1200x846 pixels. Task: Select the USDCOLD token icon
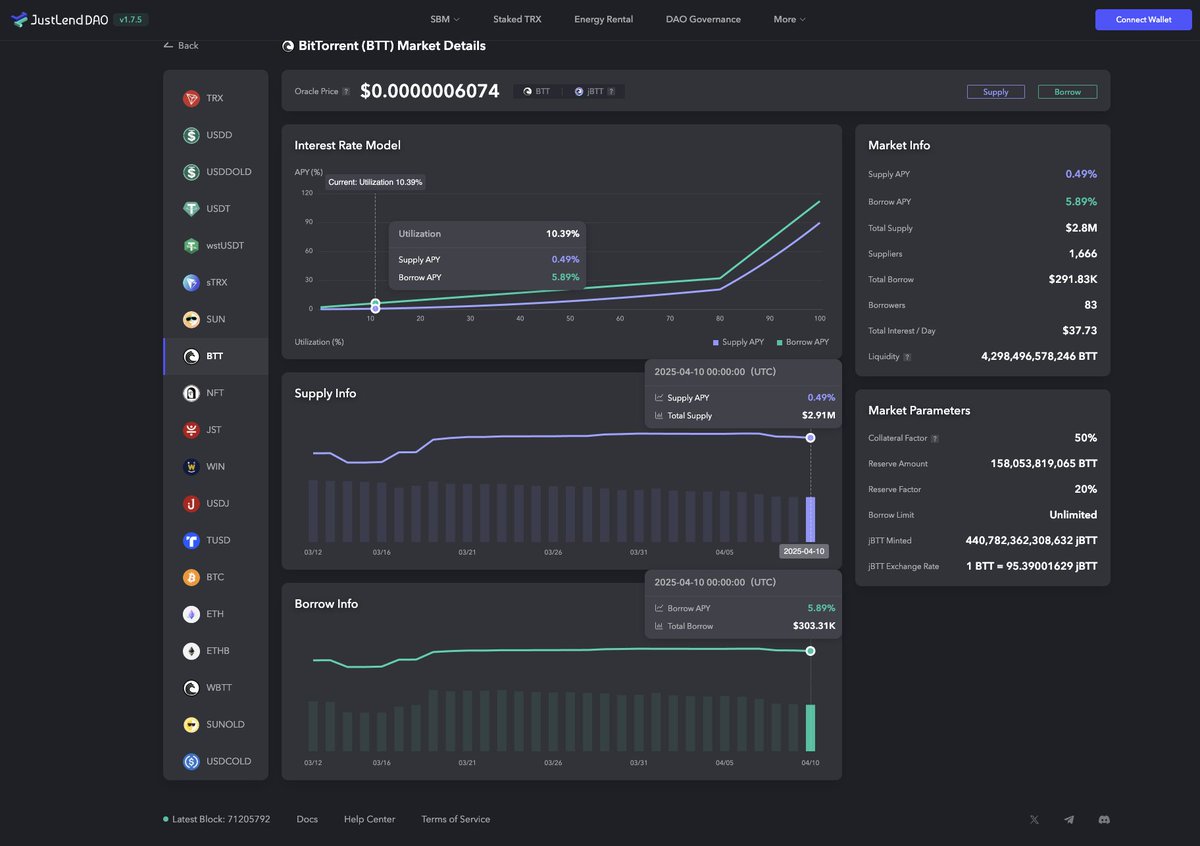pyautogui.click(x=191, y=762)
